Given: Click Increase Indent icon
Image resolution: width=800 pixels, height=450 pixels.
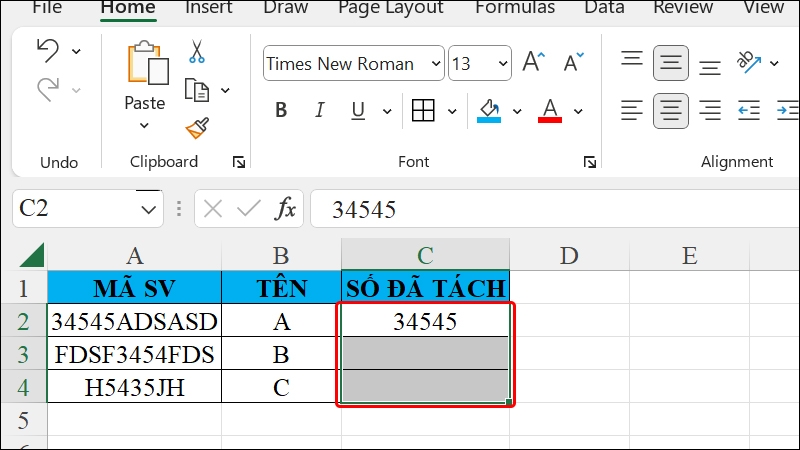Looking at the screenshot, I should point(787,110).
